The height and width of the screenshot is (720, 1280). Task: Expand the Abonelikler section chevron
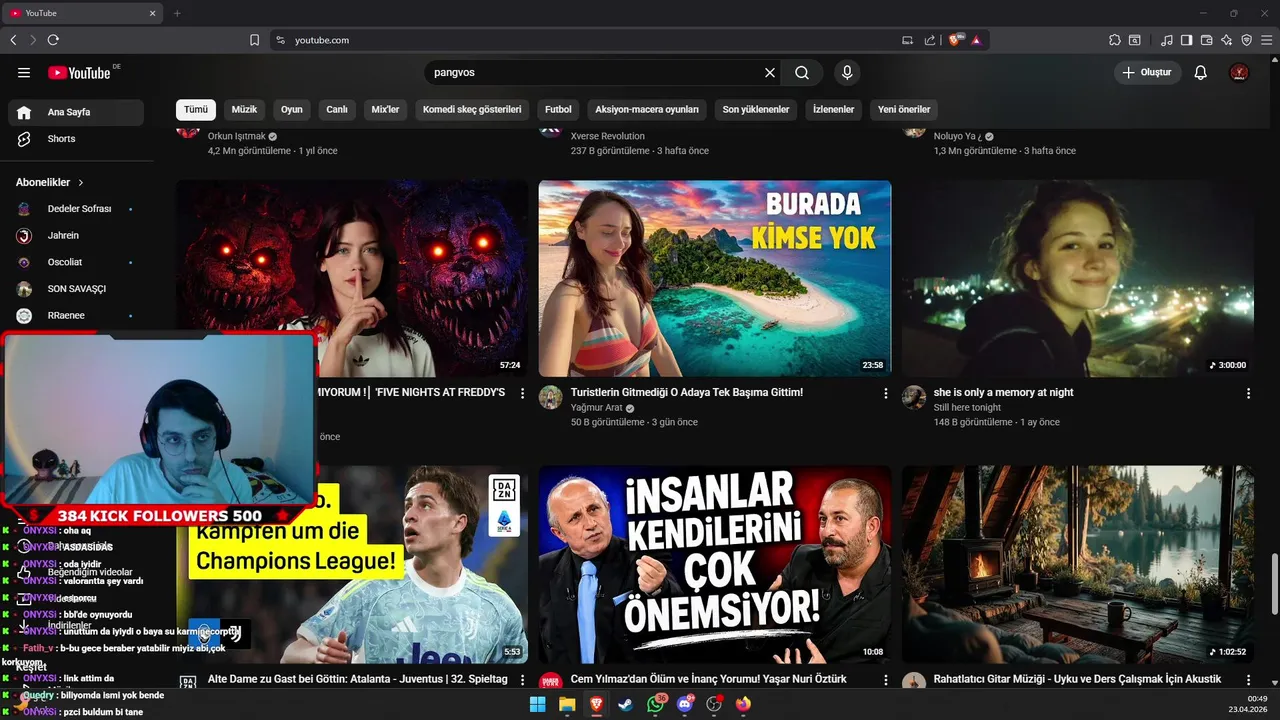coord(81,183)
